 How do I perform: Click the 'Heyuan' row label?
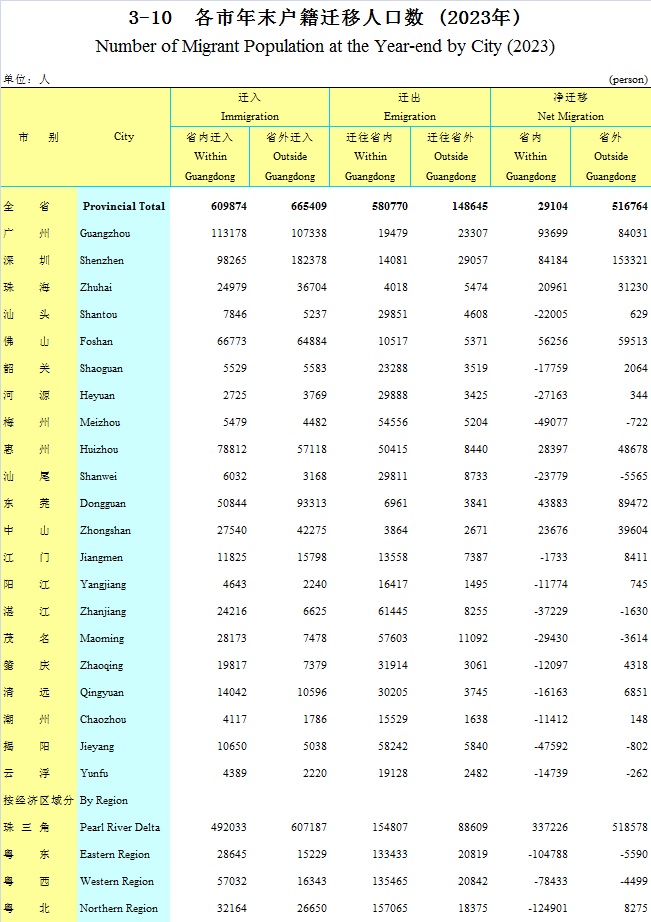coord(97,396)
